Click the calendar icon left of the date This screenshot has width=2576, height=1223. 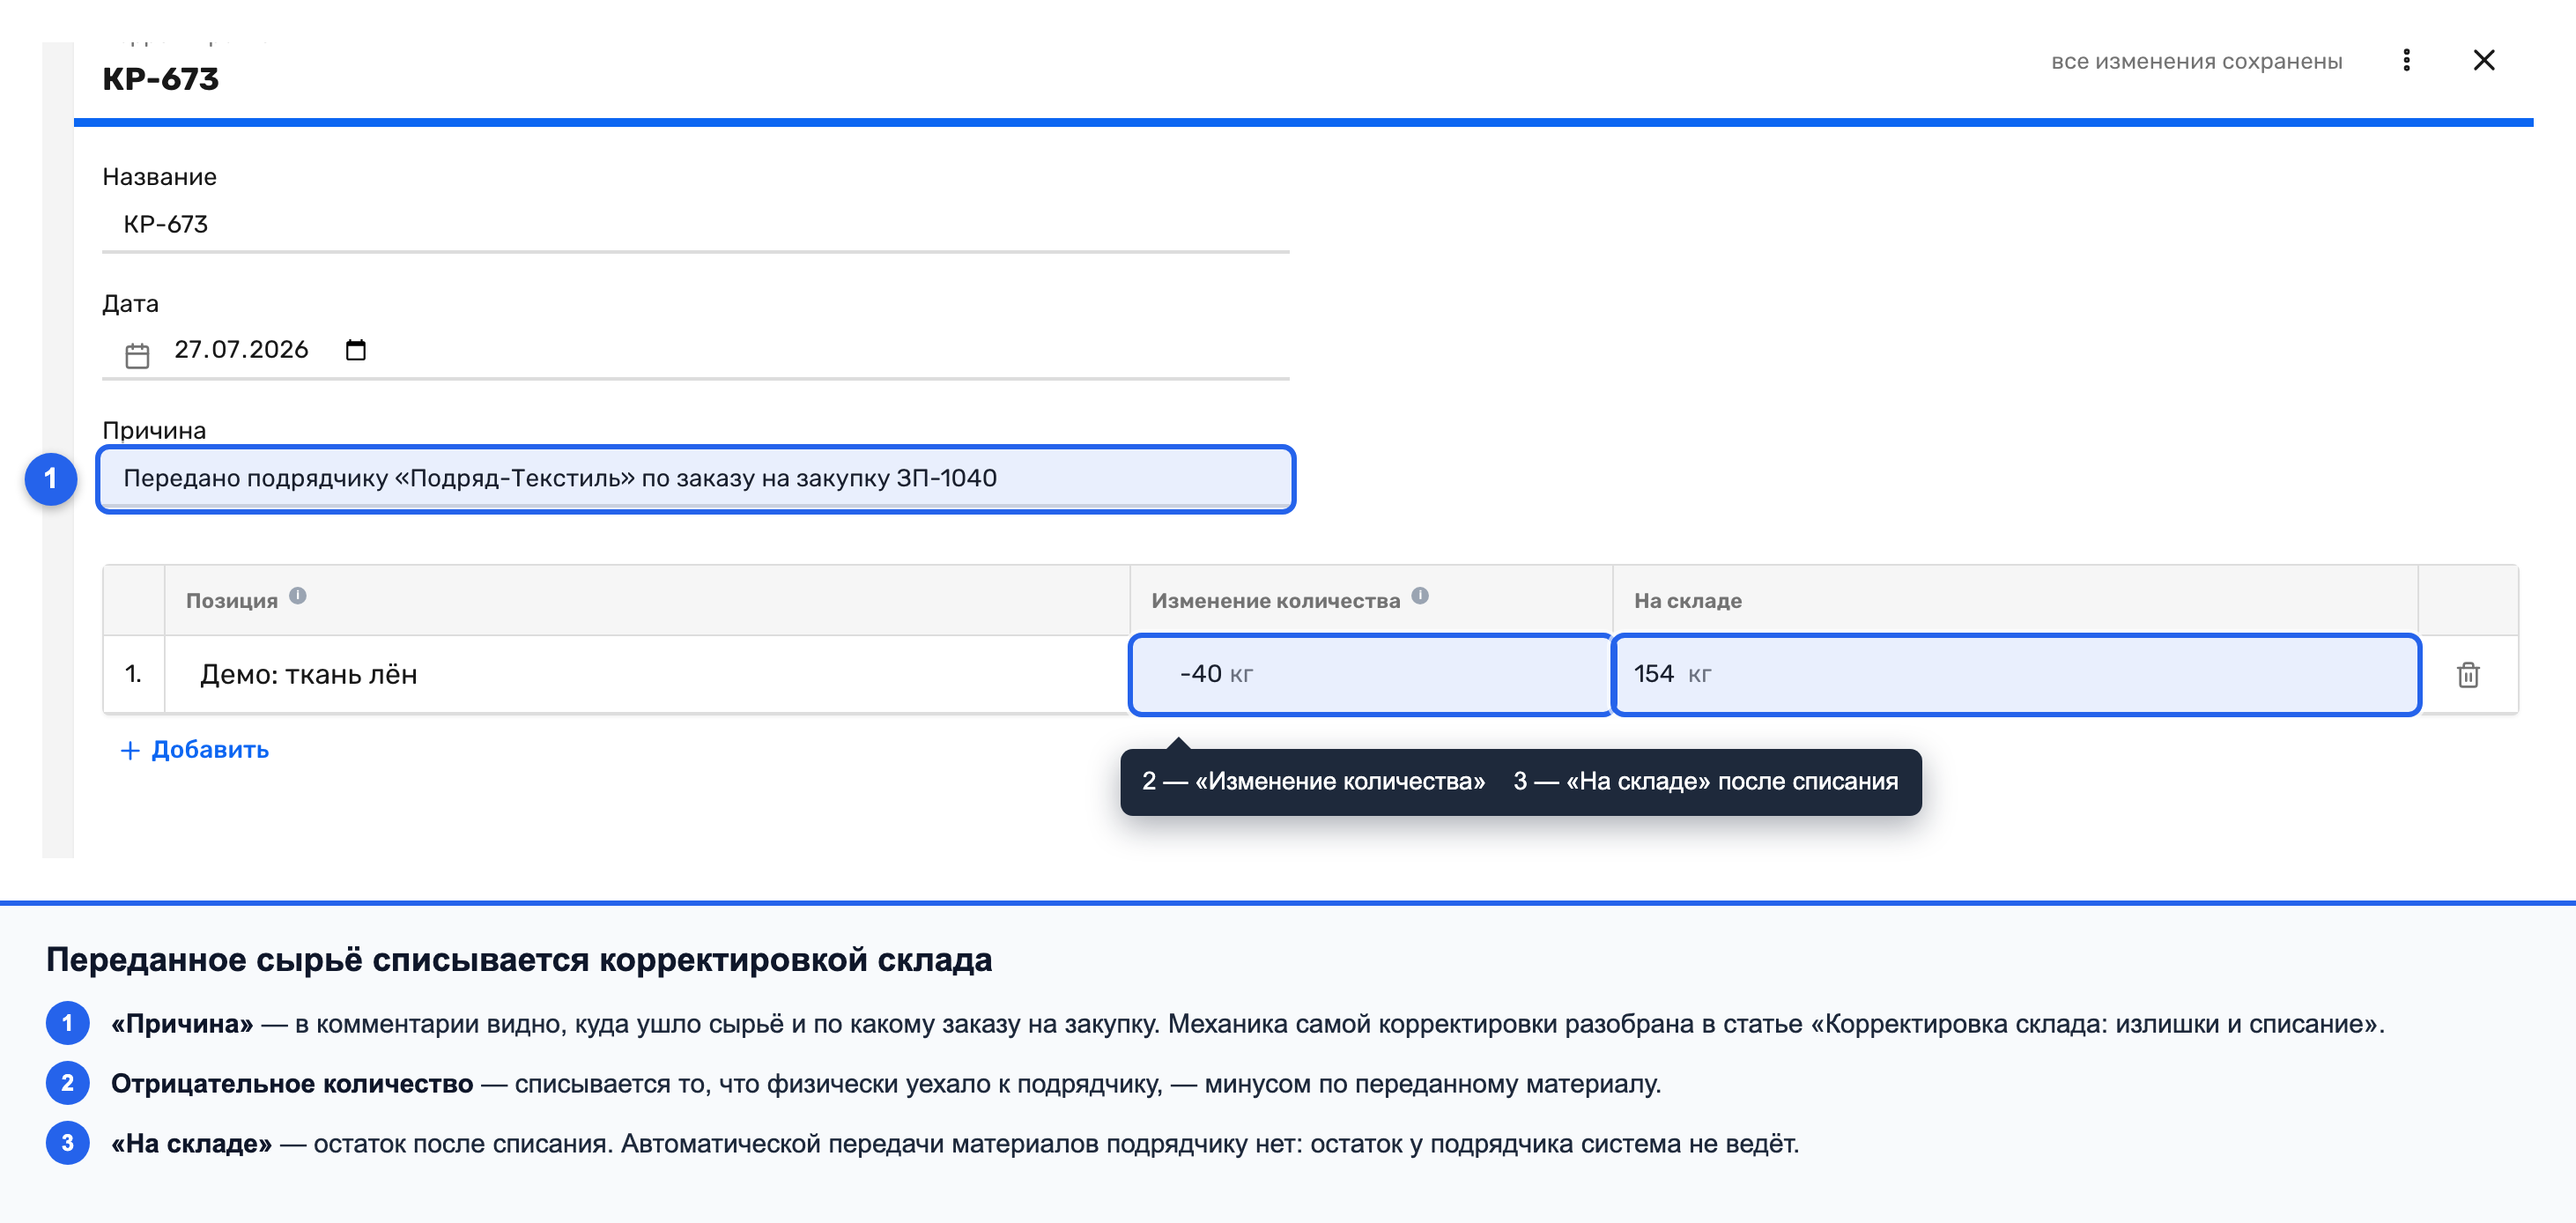coord(137,355)
